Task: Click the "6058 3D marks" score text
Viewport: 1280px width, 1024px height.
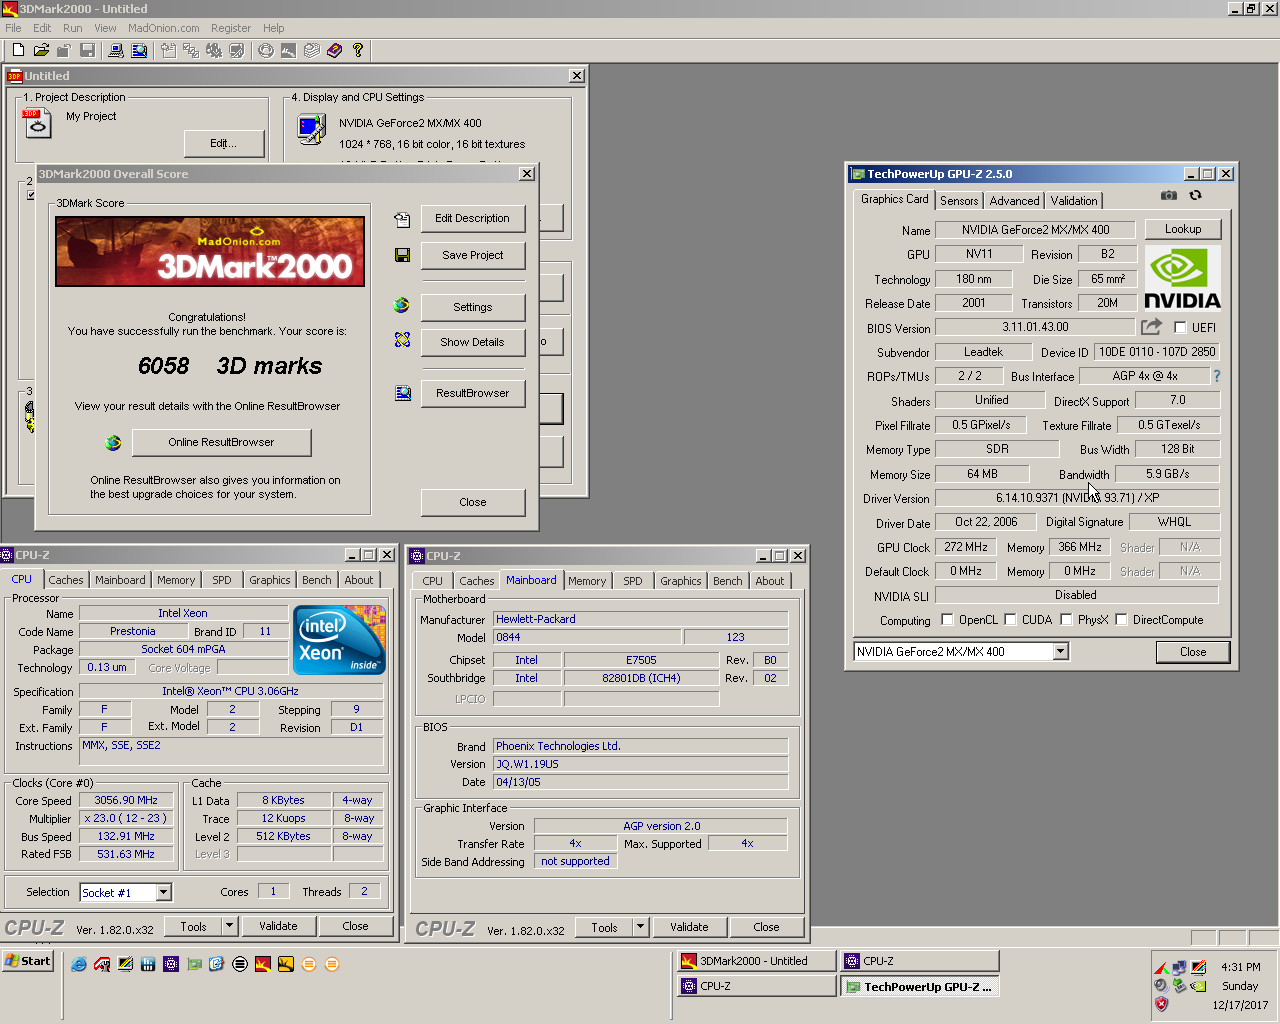Action: (x=230, y=366)
